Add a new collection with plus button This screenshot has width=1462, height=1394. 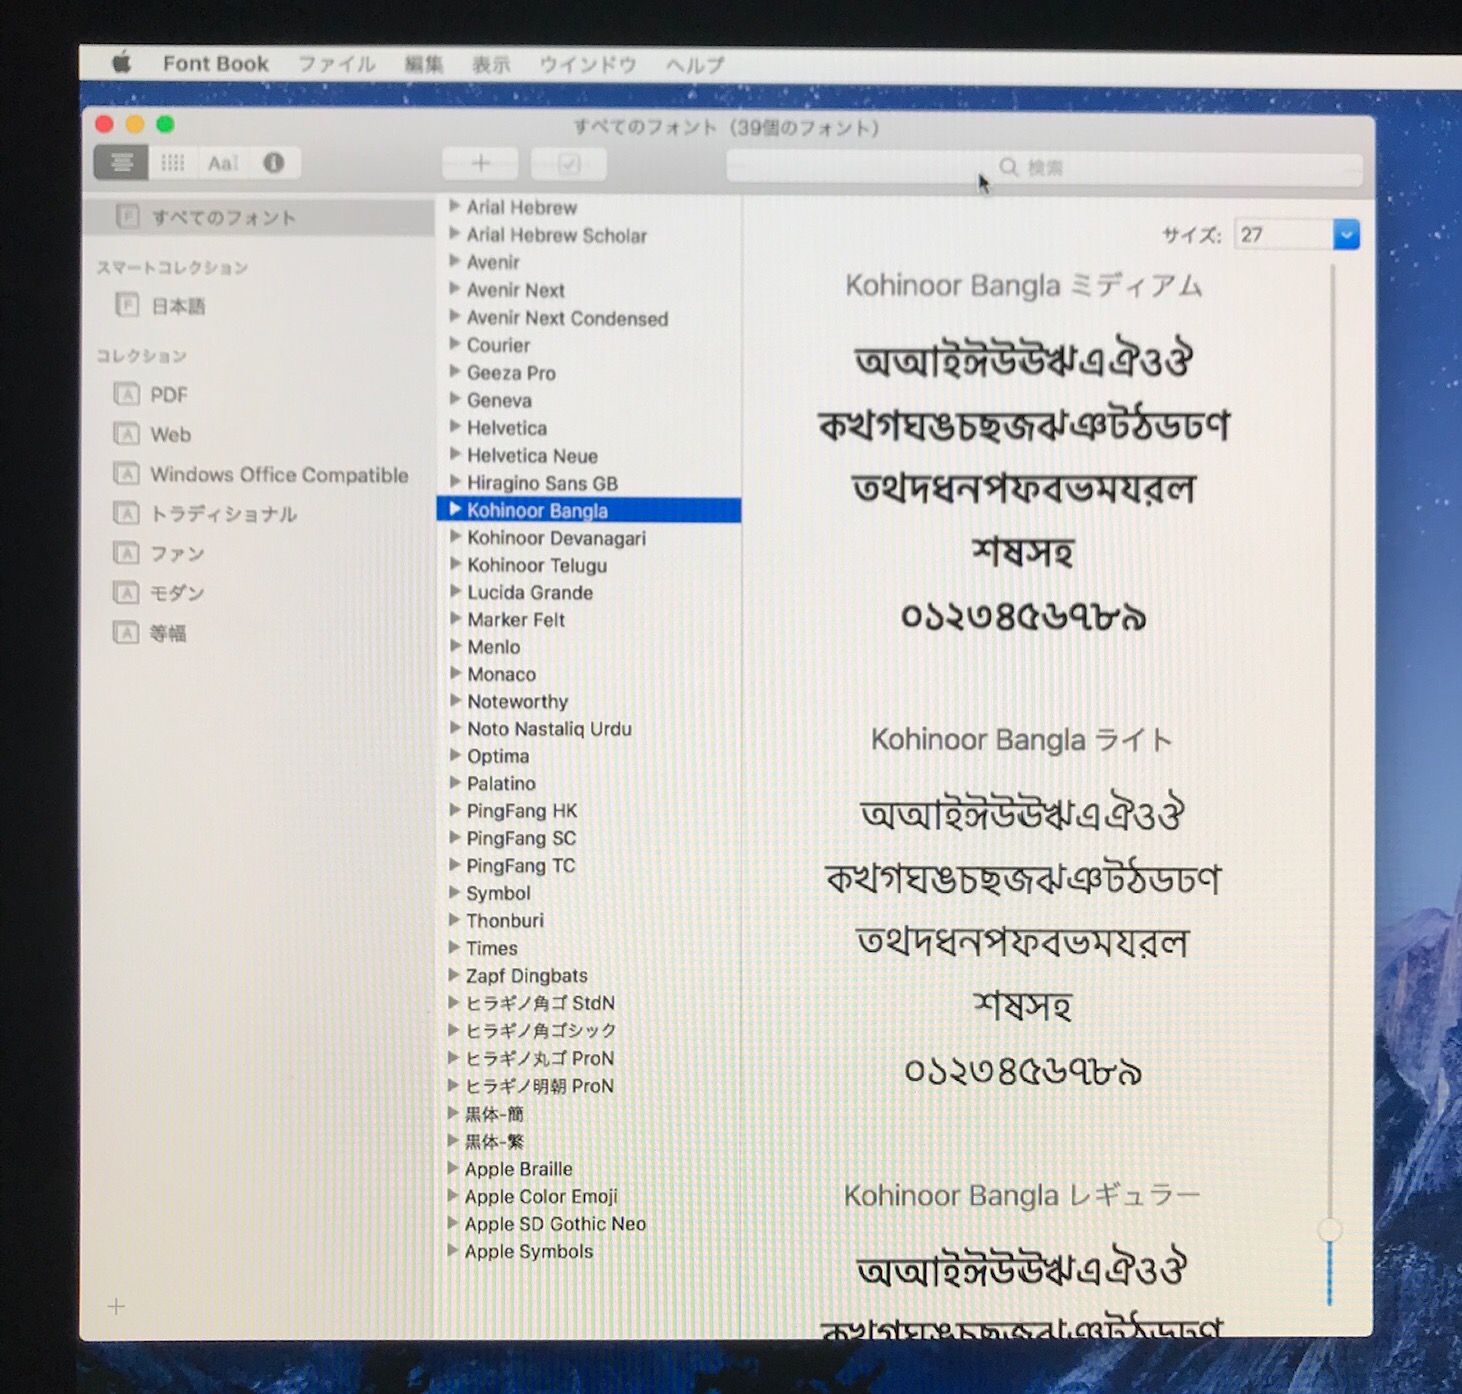[116, 1306]
